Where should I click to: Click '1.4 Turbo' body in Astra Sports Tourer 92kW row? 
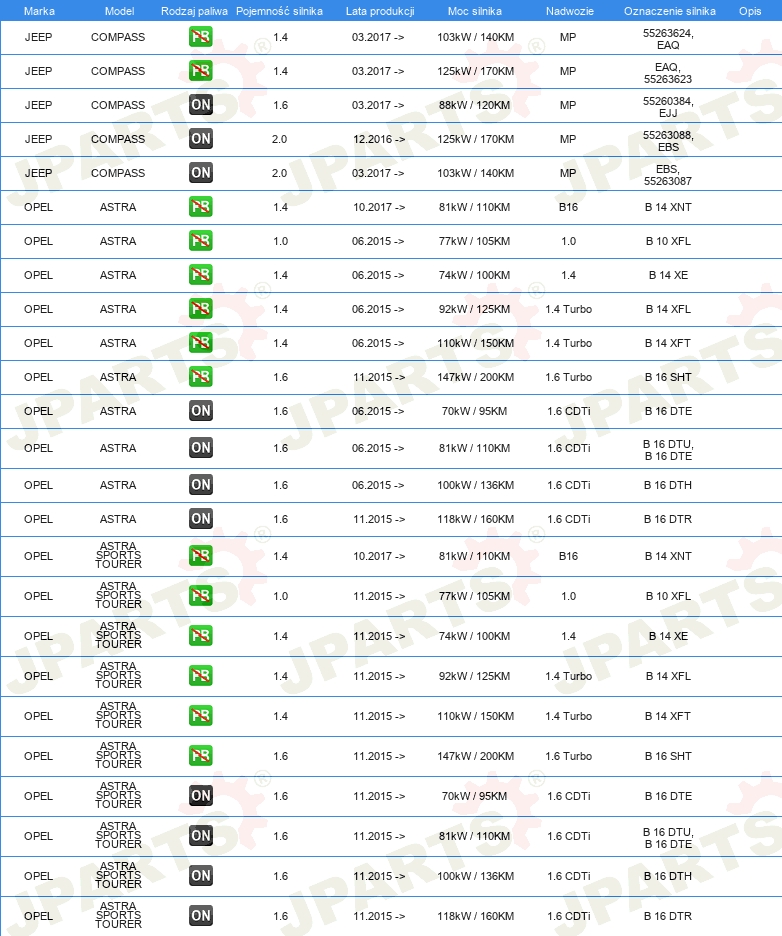[x=568, y=676]
